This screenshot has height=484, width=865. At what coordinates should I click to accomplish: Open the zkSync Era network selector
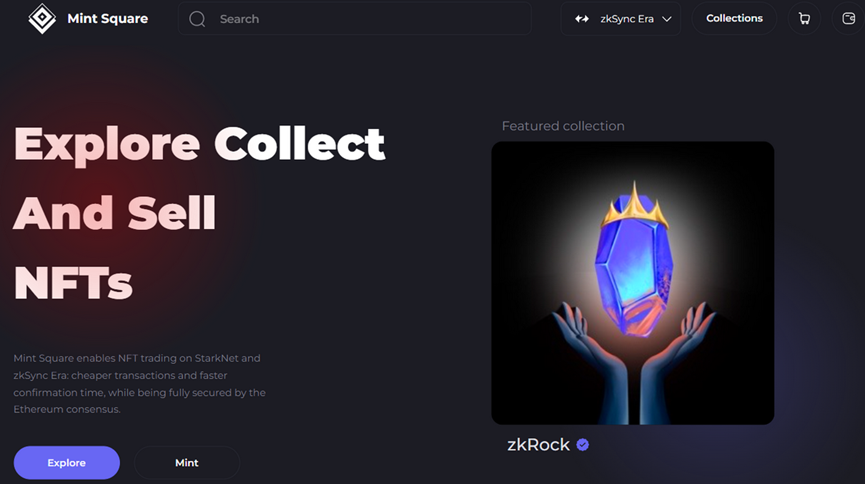[621, 19]
